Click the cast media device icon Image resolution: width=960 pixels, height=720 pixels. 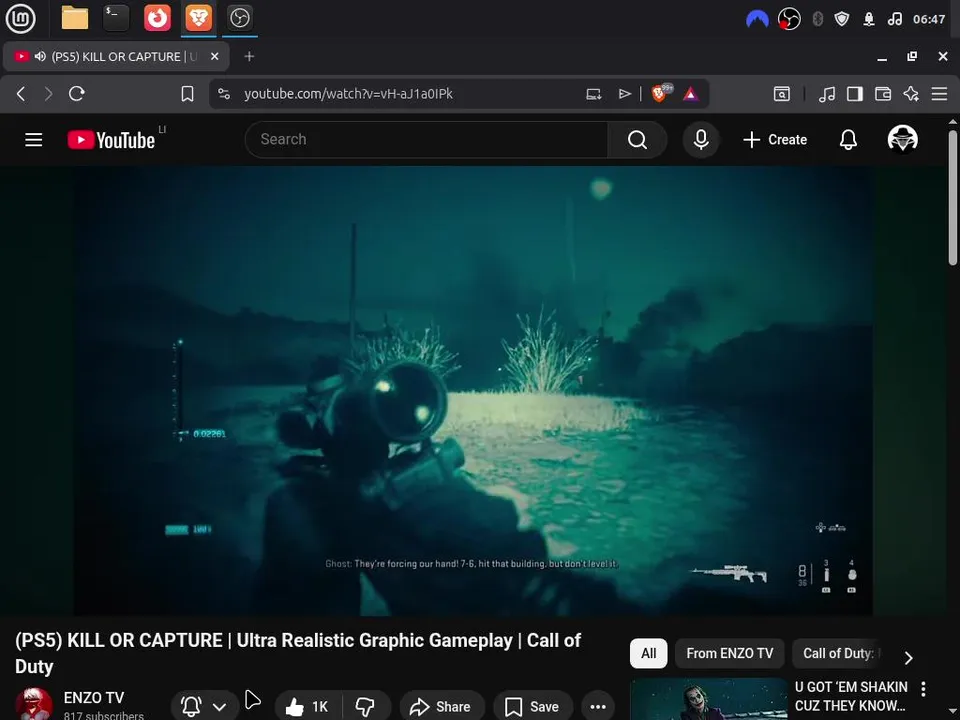593,94
